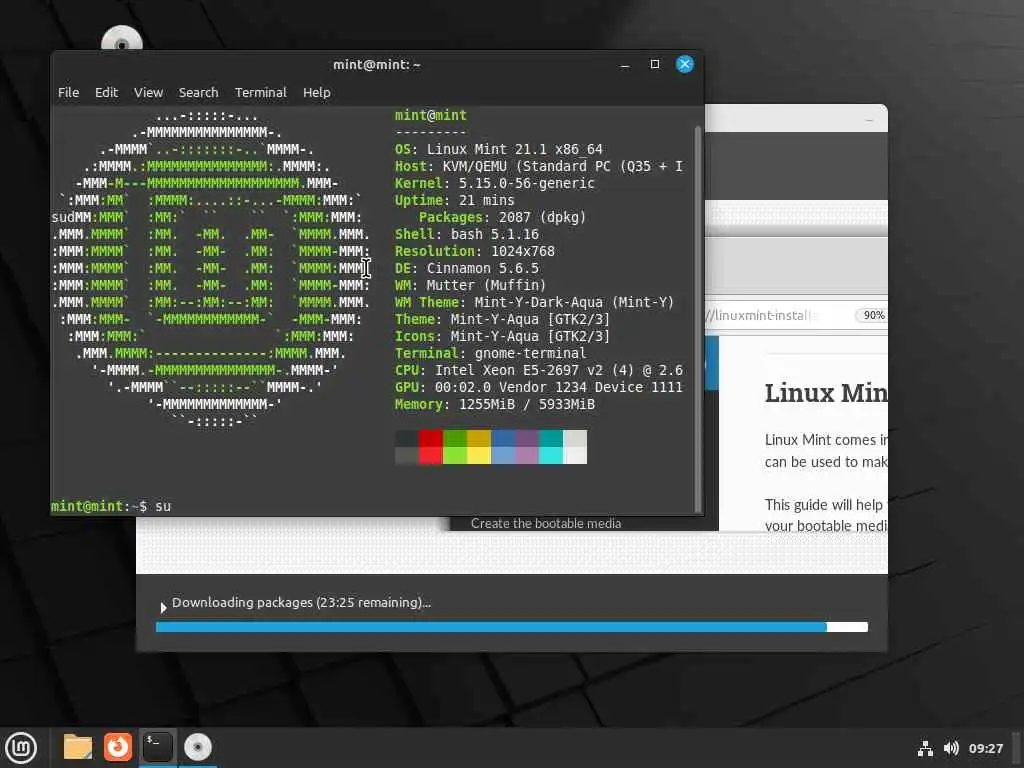Open the View menu in terminal
The height and width of the screenshot is (768, 1024).
pos(148,93)
